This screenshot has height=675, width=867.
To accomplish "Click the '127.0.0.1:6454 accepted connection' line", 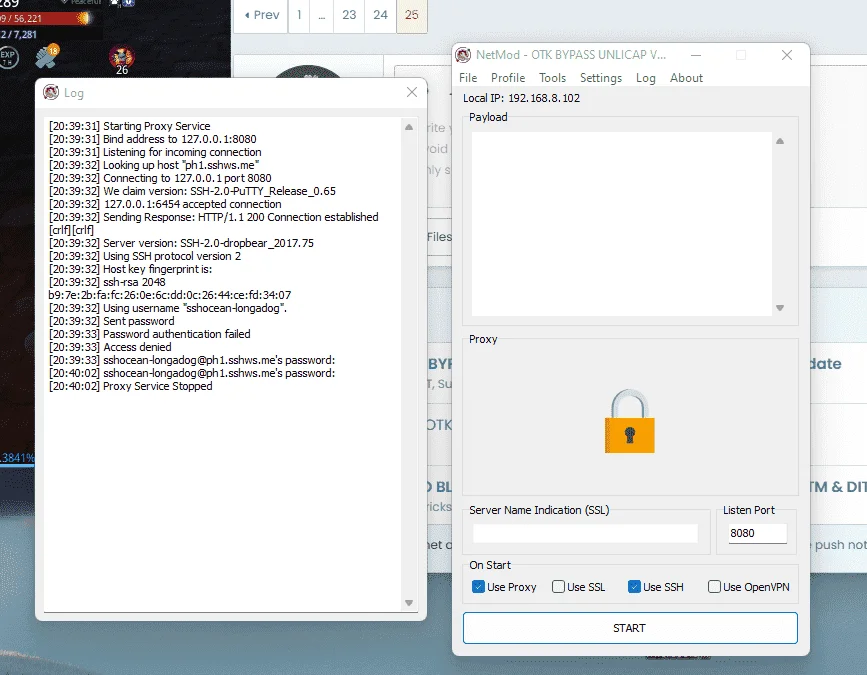I will point(165,204).
